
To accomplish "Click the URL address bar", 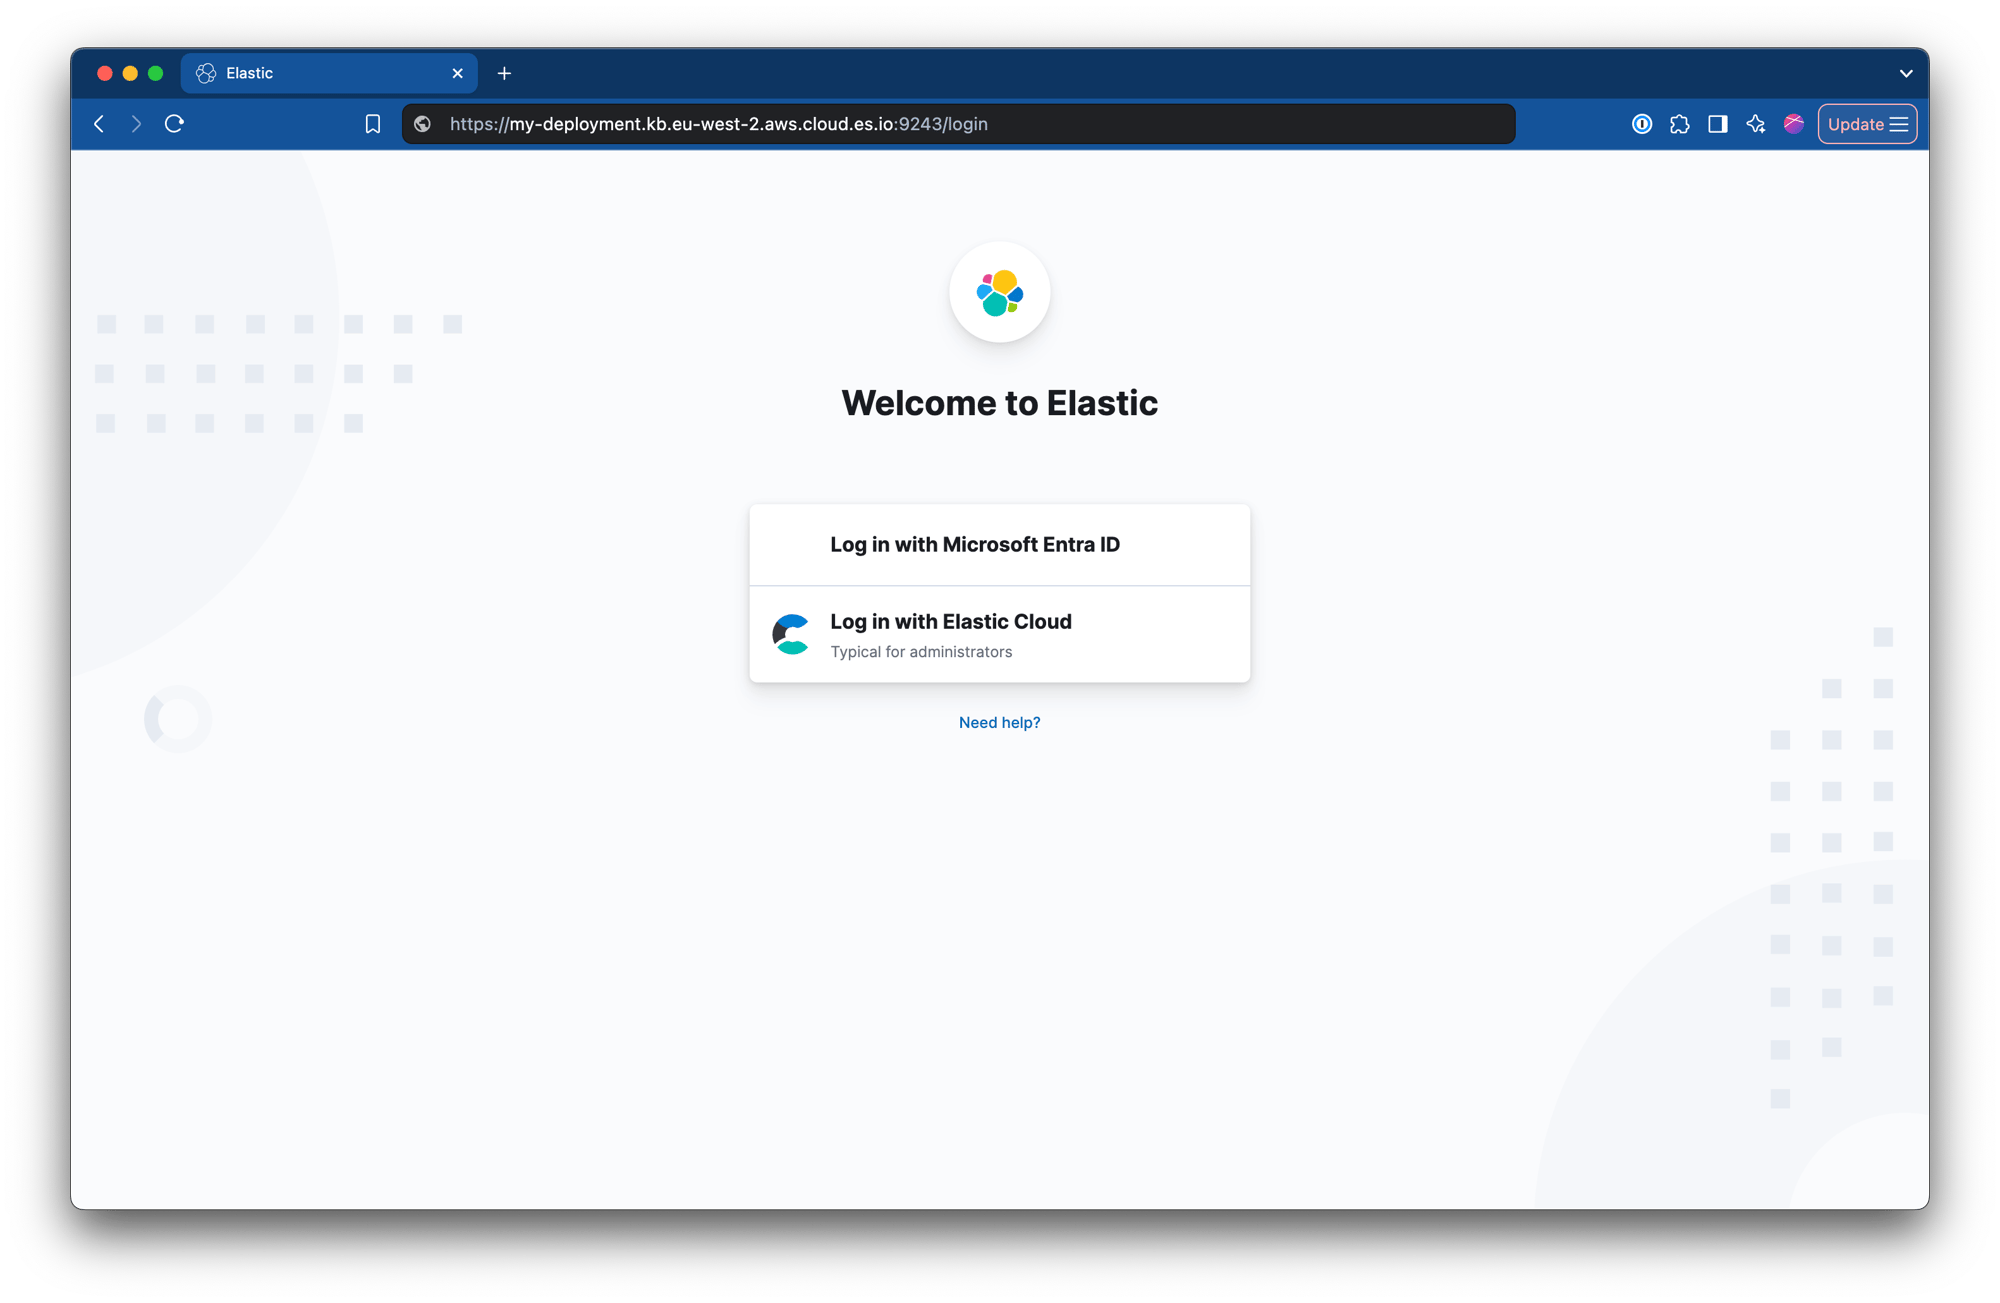I will [x=958, y=124].
